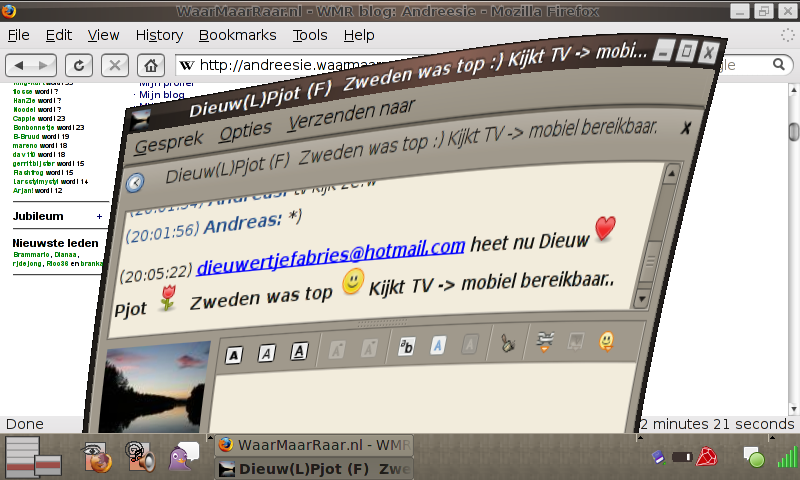Click the Firefox reload button
The height and width of the screenshot is (480, 800).
click(79, 65)
